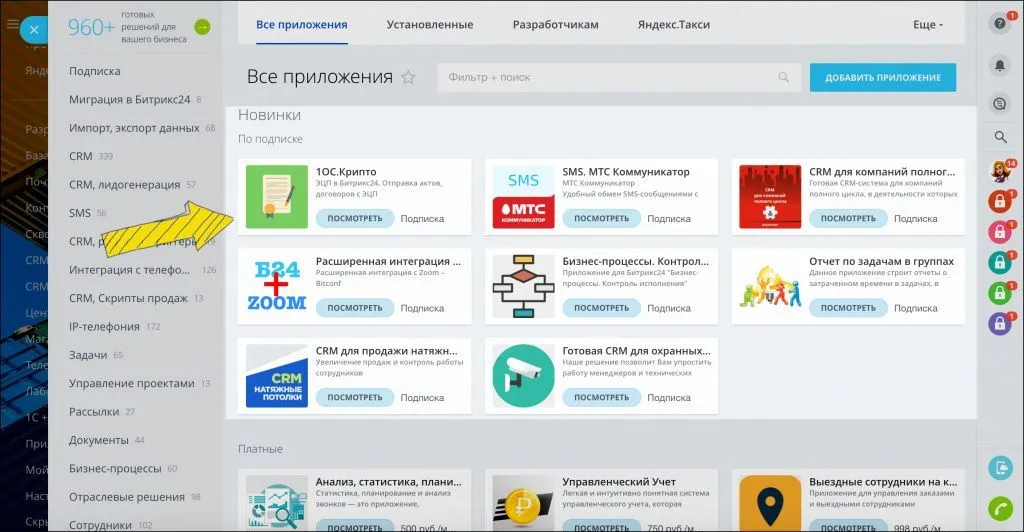Open the Разработчикам tab
1024x532 pixels.
click(x=555, y=25)
